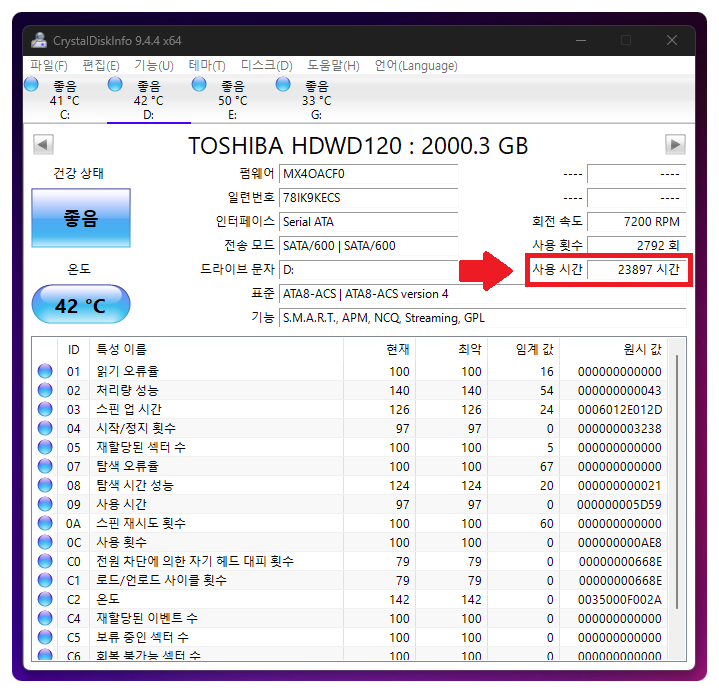
Task: Close the CrystalDiskInfo window
Action: (672, 40)
